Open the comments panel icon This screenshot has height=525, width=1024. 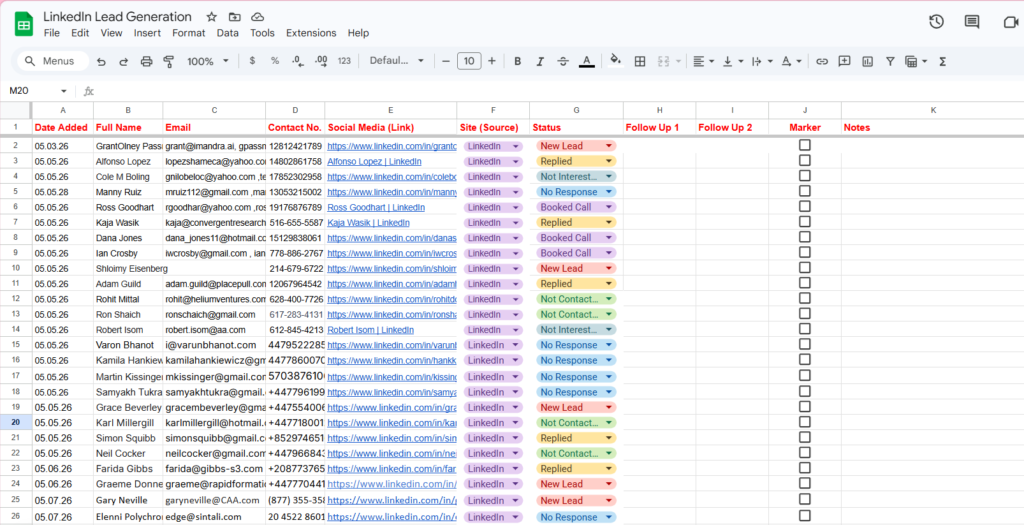[972, 22]
